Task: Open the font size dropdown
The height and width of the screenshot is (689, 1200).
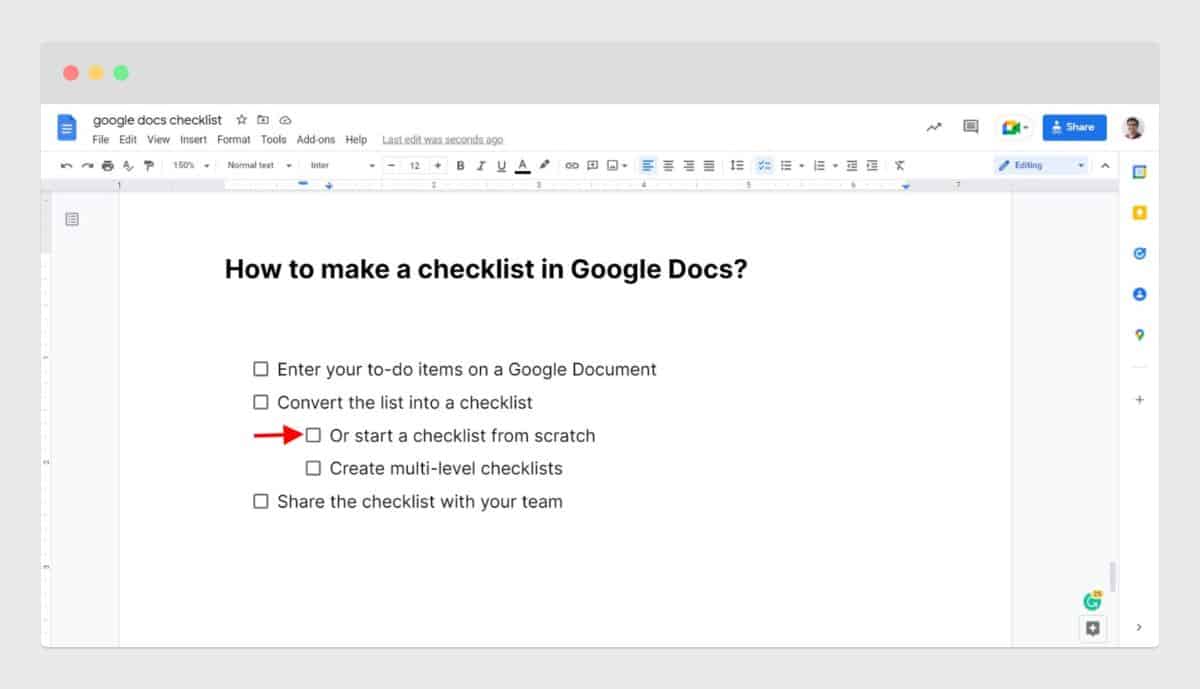Action: click(417, 165)
